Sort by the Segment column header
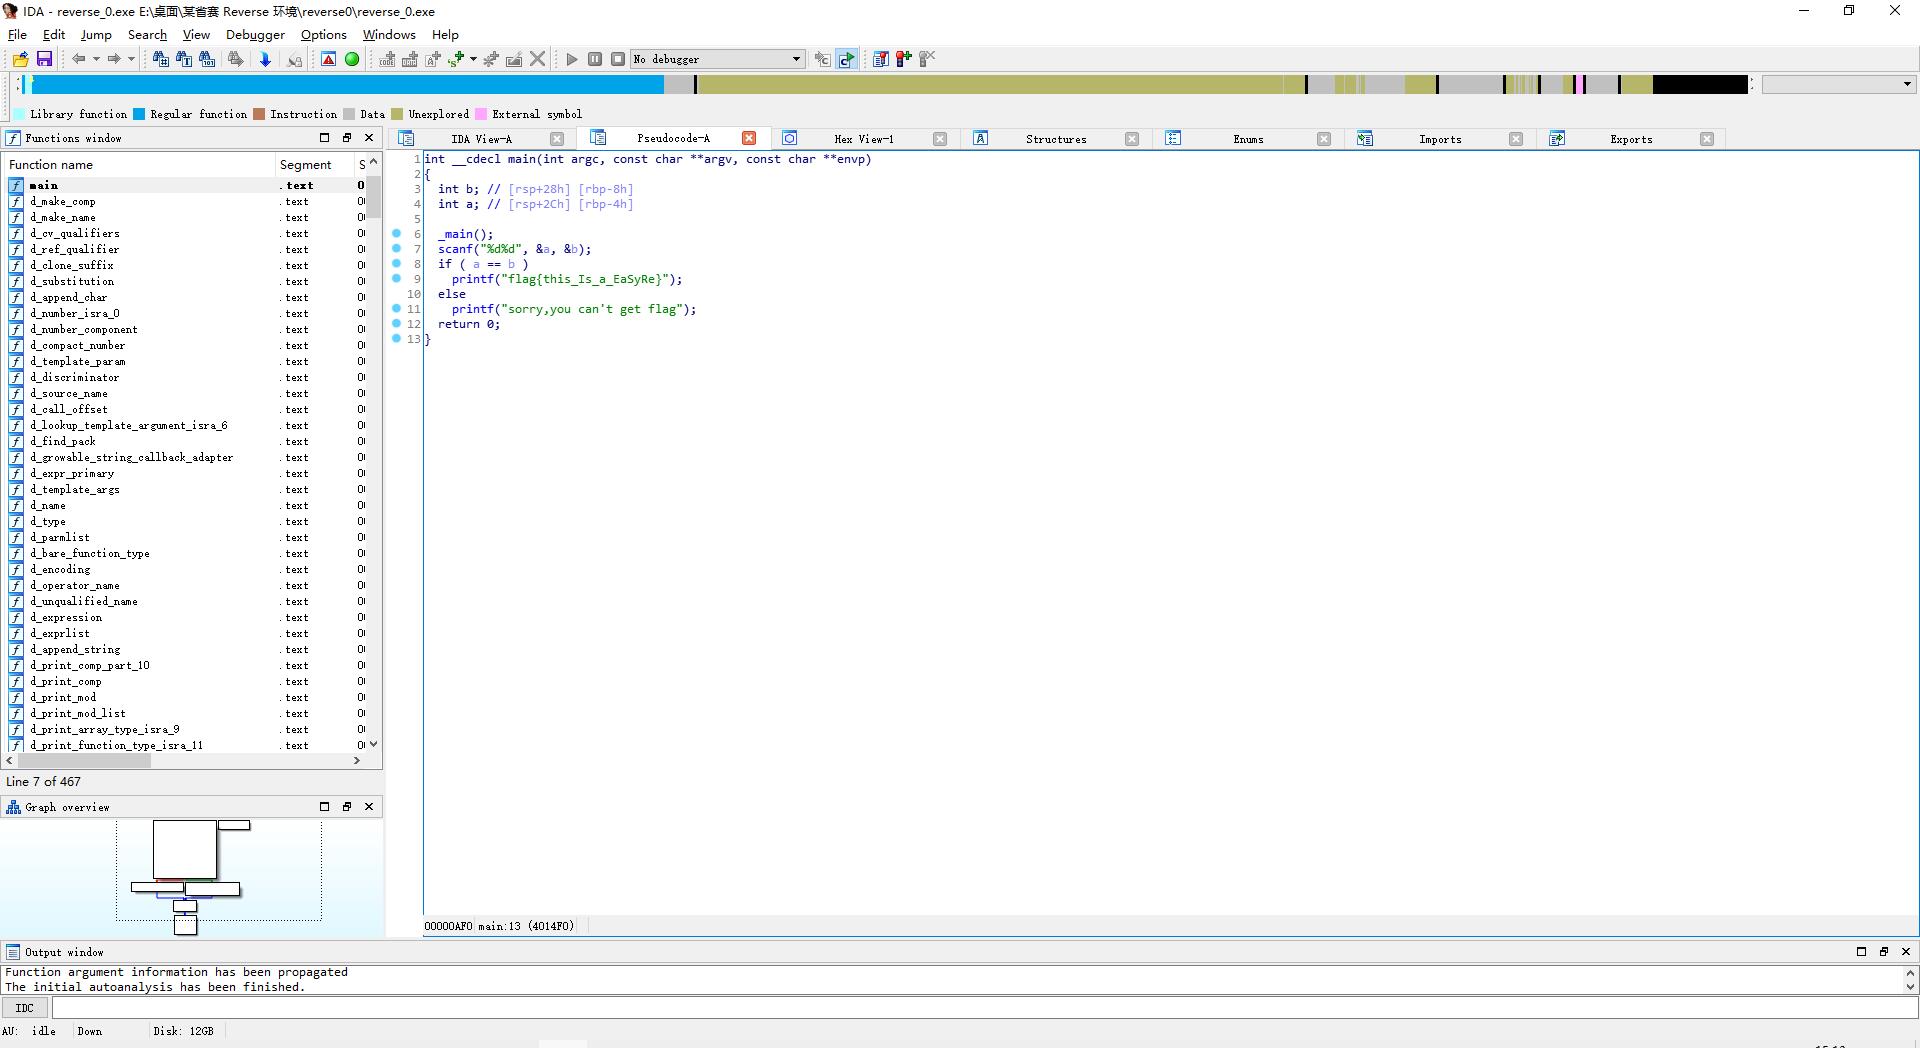This screenshot has width=1920, height=1048. (314, 164)
